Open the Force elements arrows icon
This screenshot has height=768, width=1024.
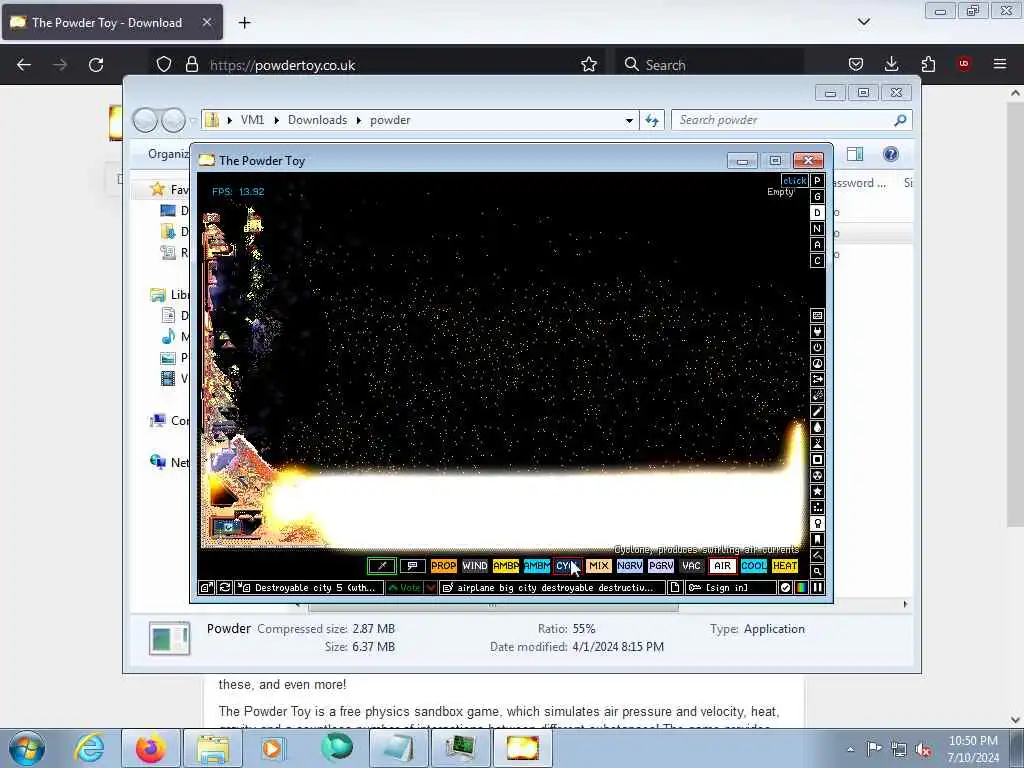tap(817, 379)
